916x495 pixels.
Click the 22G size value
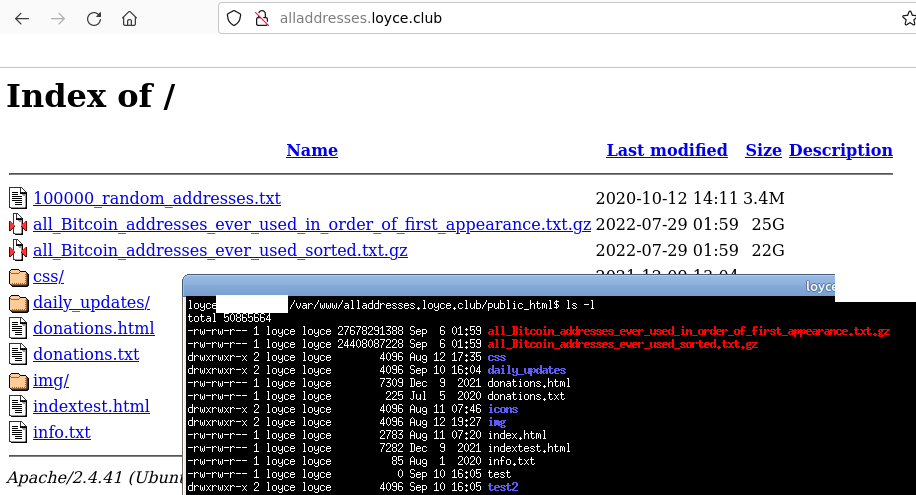[768, 250]
